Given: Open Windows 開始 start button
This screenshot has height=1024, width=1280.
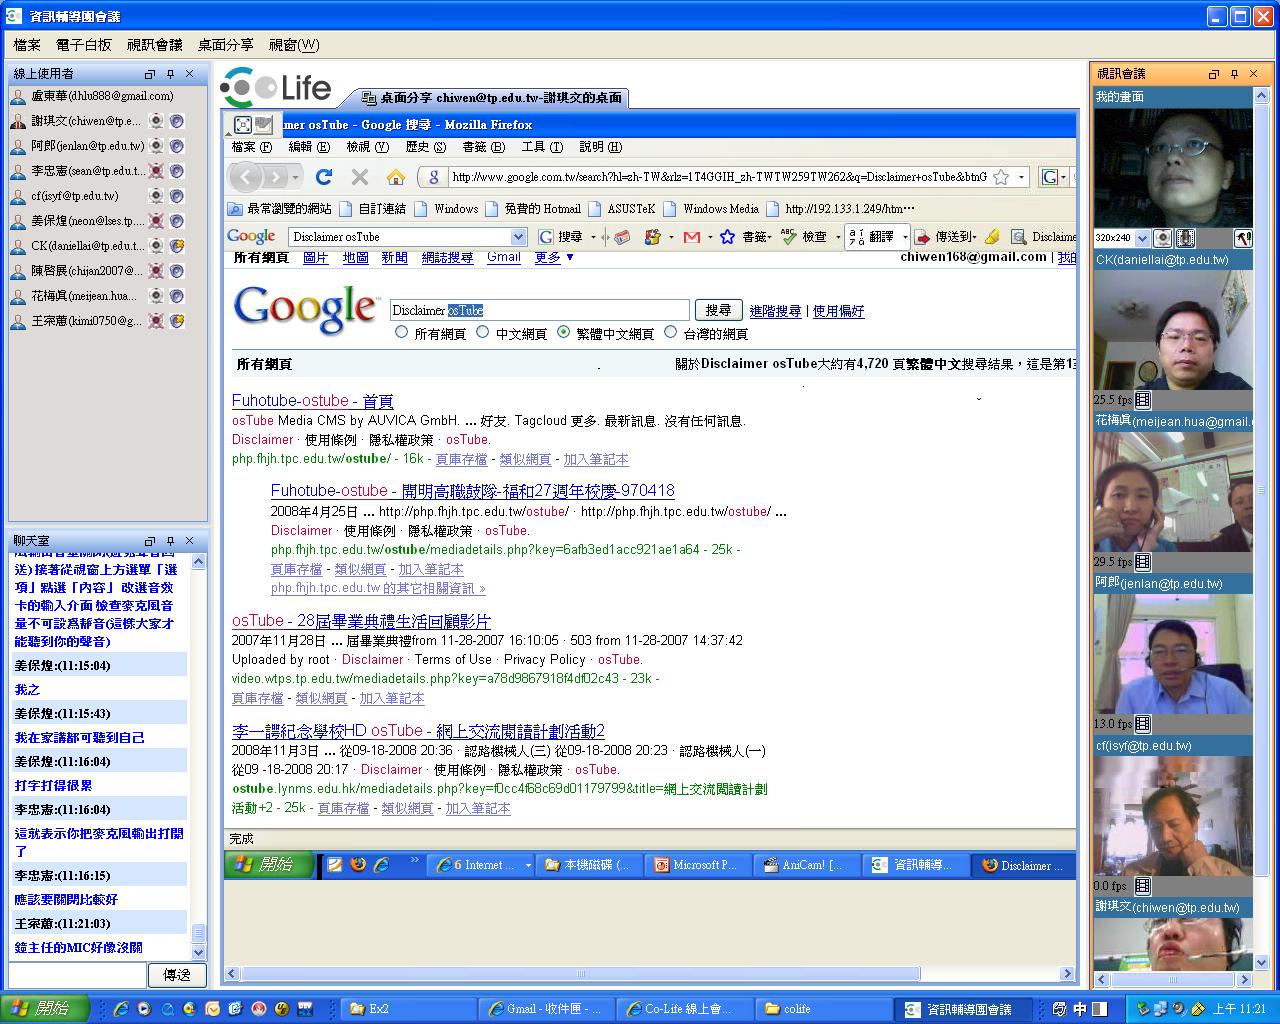Looking at the screenshot, I should [44, 1009].
